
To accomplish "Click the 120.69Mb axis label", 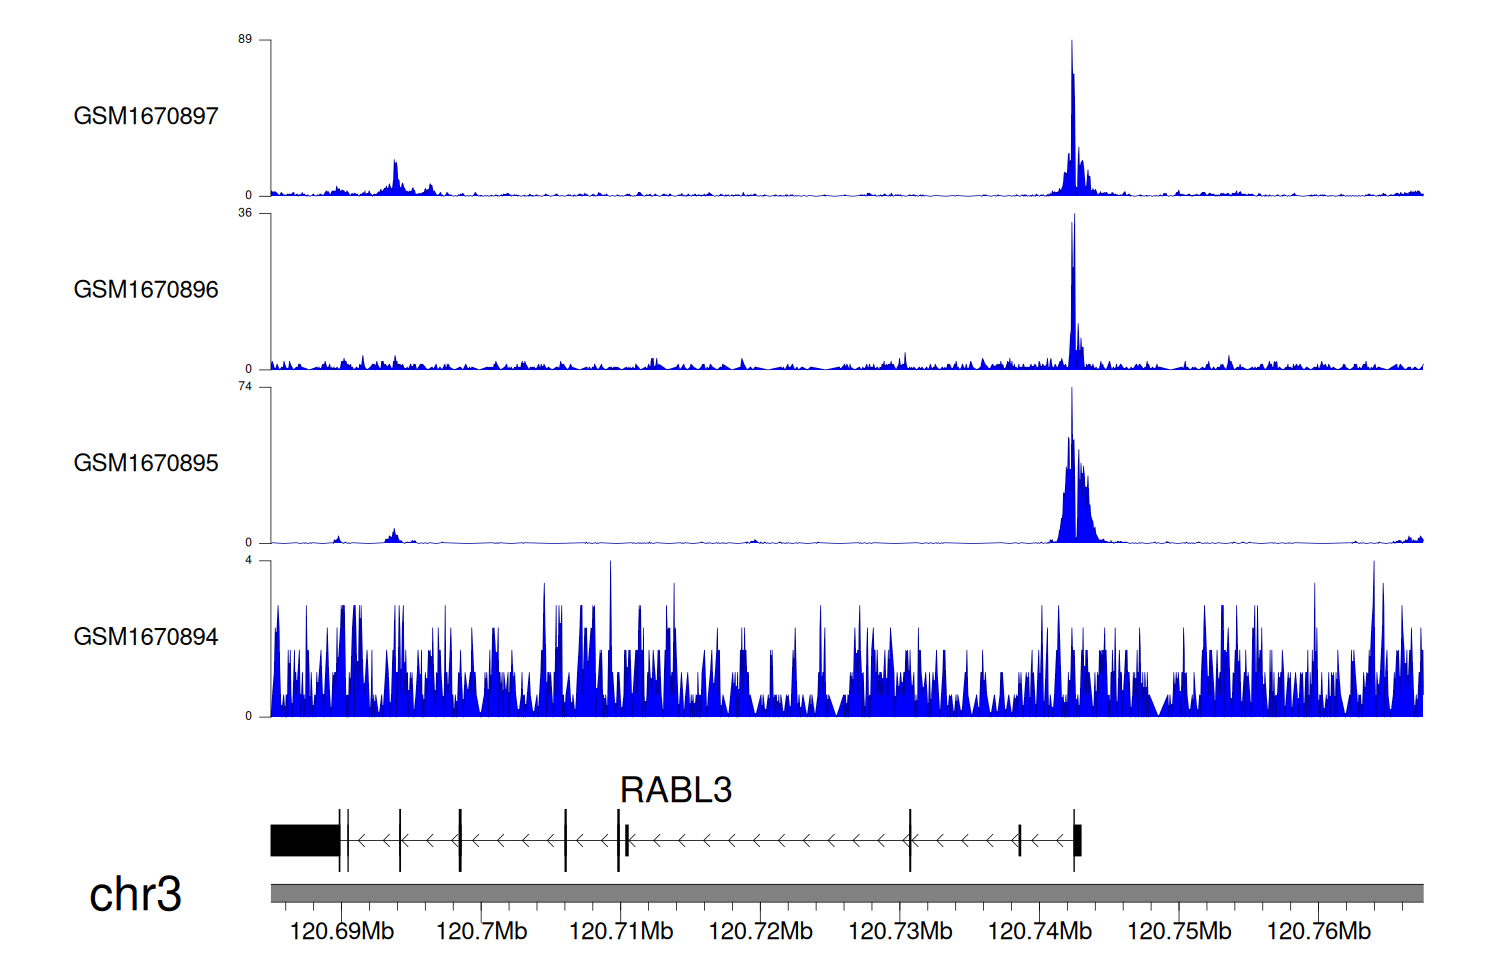I will (342, 932).
